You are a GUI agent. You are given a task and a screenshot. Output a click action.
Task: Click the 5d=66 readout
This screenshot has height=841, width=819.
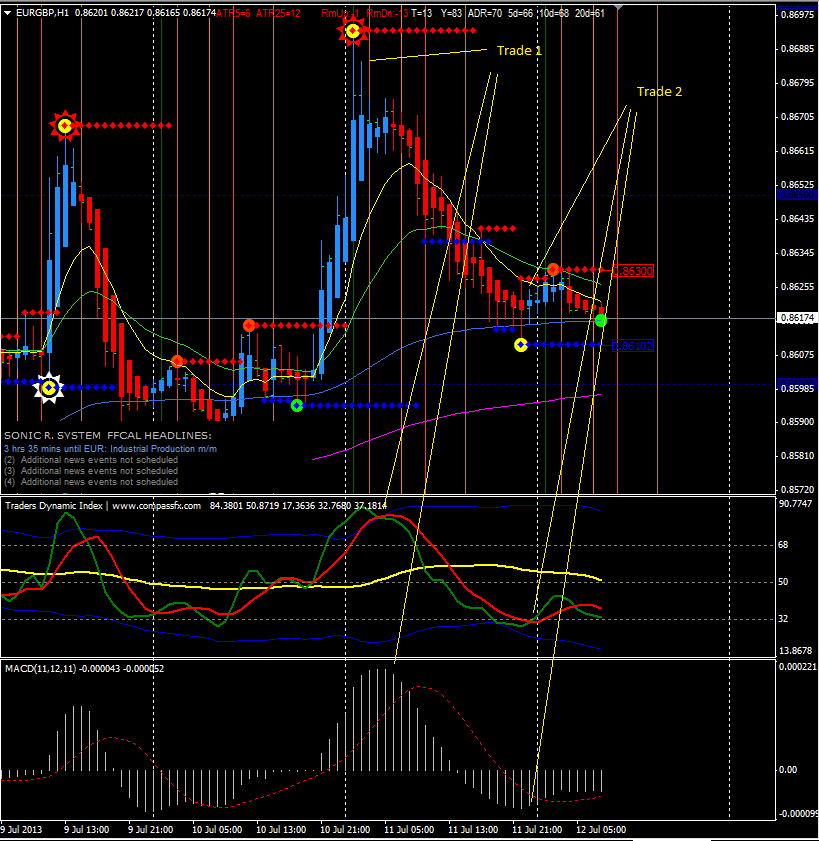coord(520,13)
